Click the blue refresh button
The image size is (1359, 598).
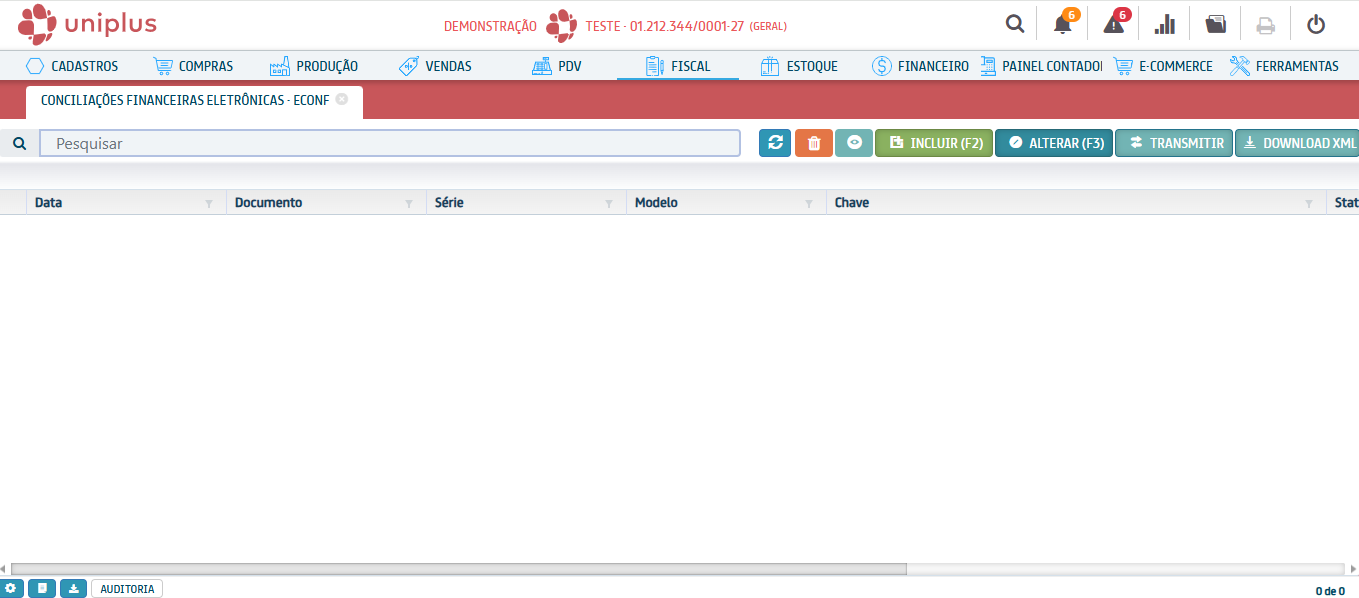click(775, 143)
